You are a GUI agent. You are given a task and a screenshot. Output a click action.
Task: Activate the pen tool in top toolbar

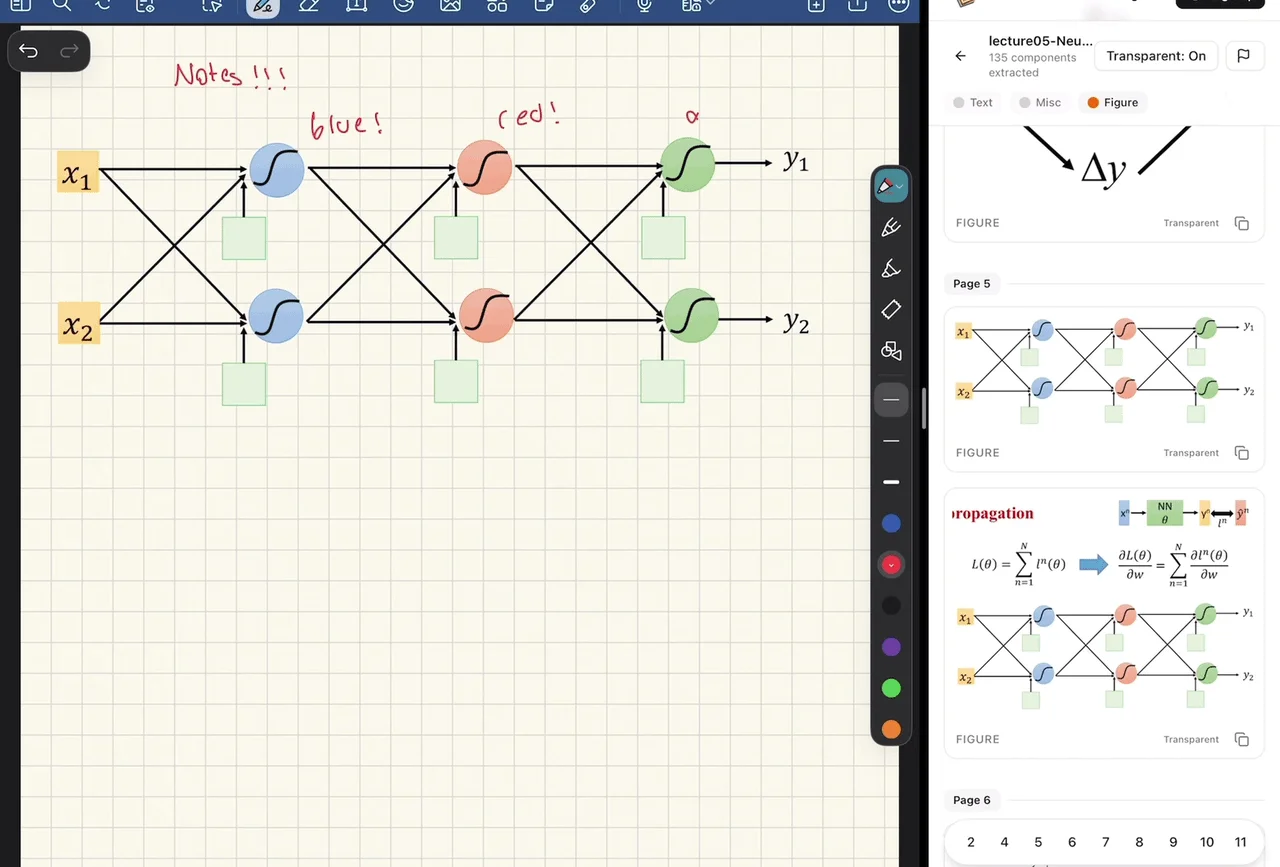pyautogui.click(x=263, y=6)
